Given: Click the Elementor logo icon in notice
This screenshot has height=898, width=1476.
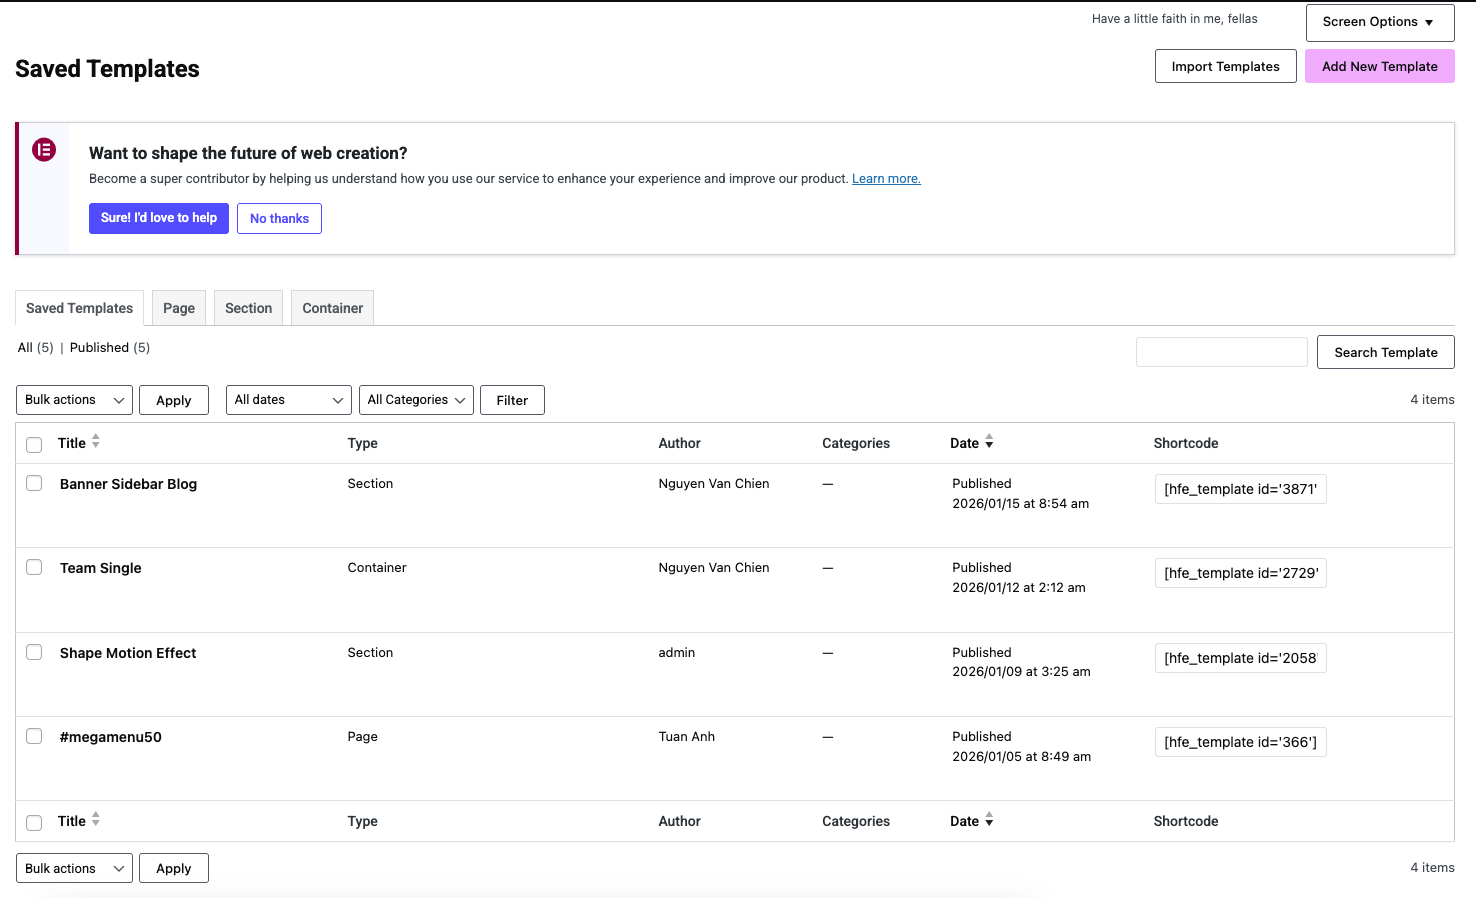Looking at the screenshot, I should [x=44, y=150].
